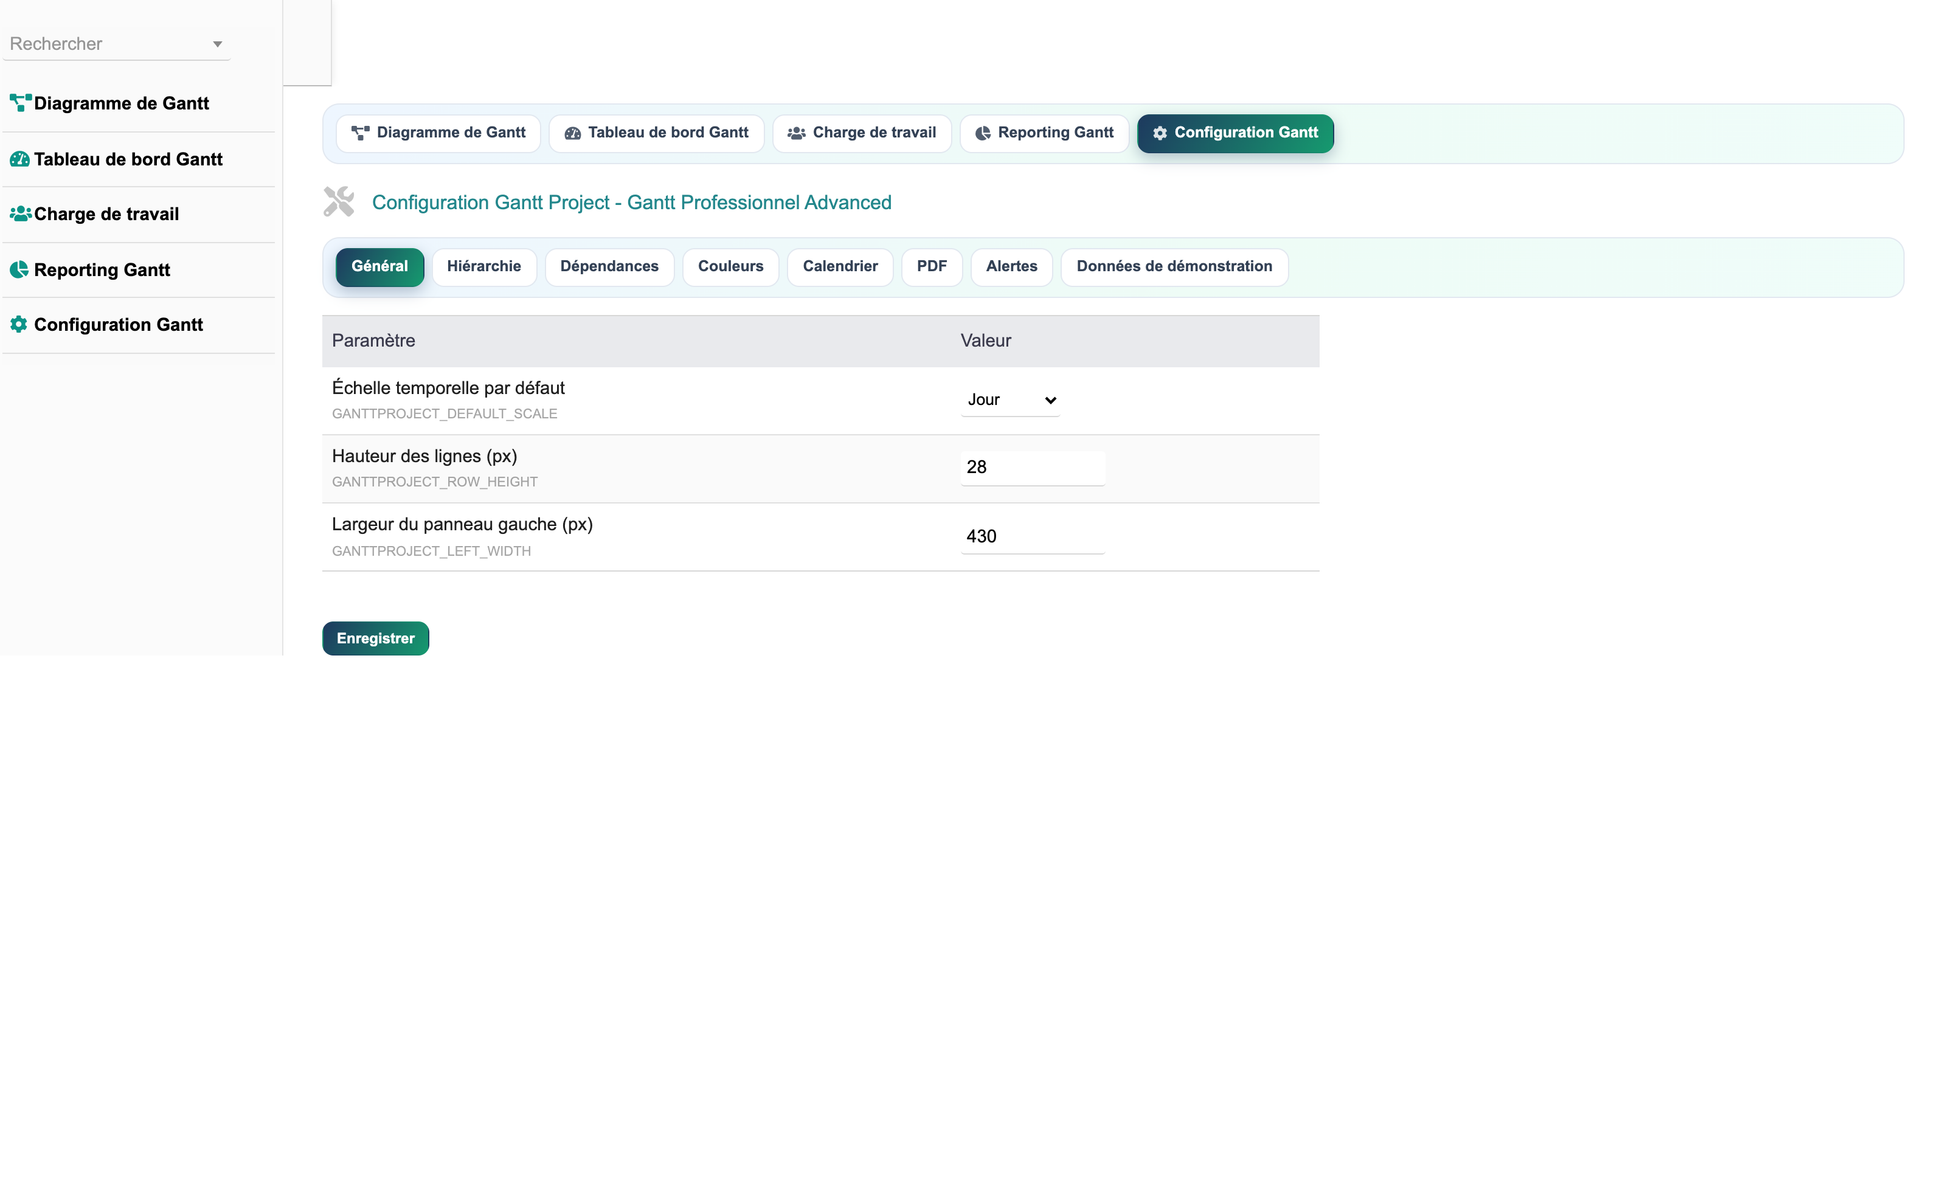Viewport: 1946px width, 1204px height.
Task: Click the gauge icon in the Tableau de bord Gantt tab
Action: click(573, 133)
